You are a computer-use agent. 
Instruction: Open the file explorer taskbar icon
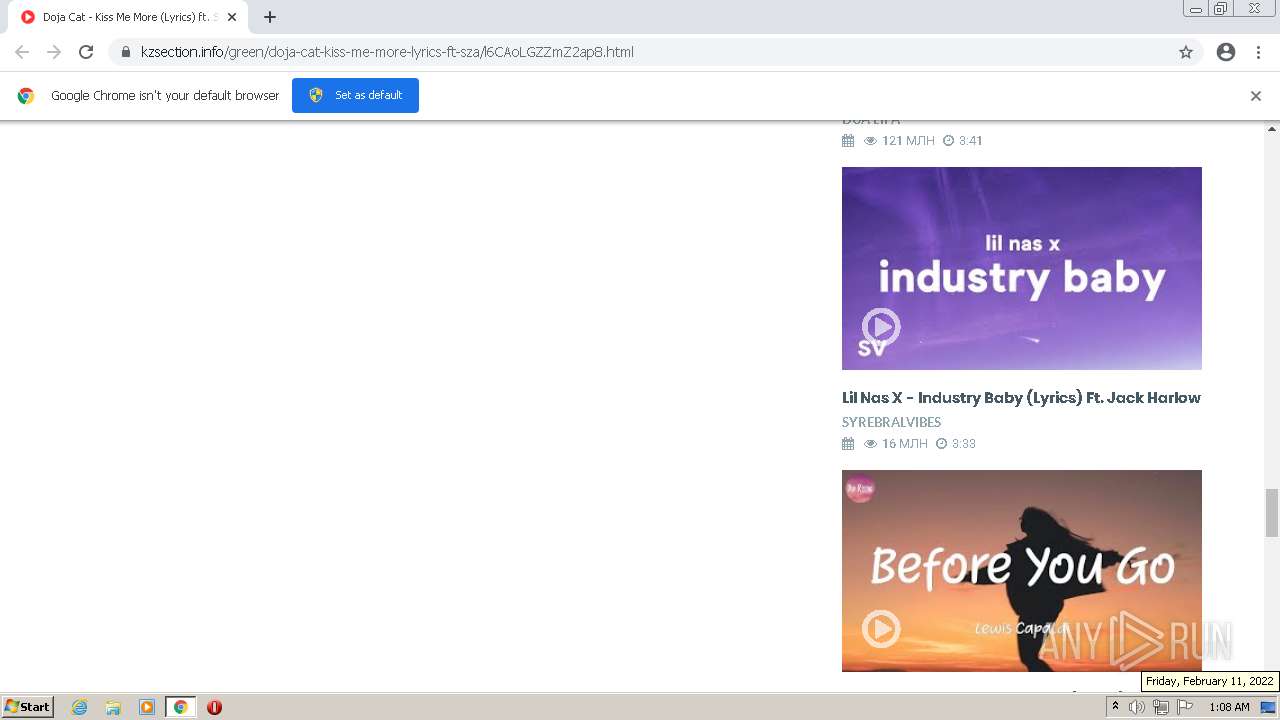[113, 707]
